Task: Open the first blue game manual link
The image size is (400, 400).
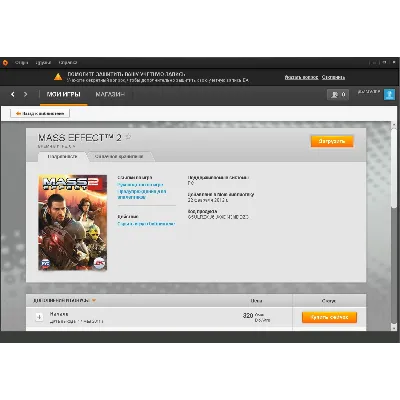Action: (x=140, y=184)
